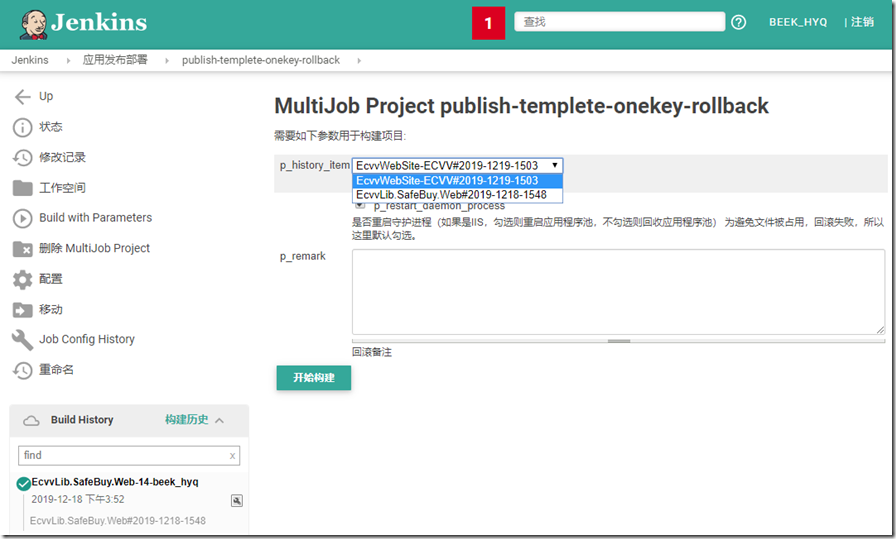Focus the p_remark text area
896x539 pixels.
click(x=618, y=292)
